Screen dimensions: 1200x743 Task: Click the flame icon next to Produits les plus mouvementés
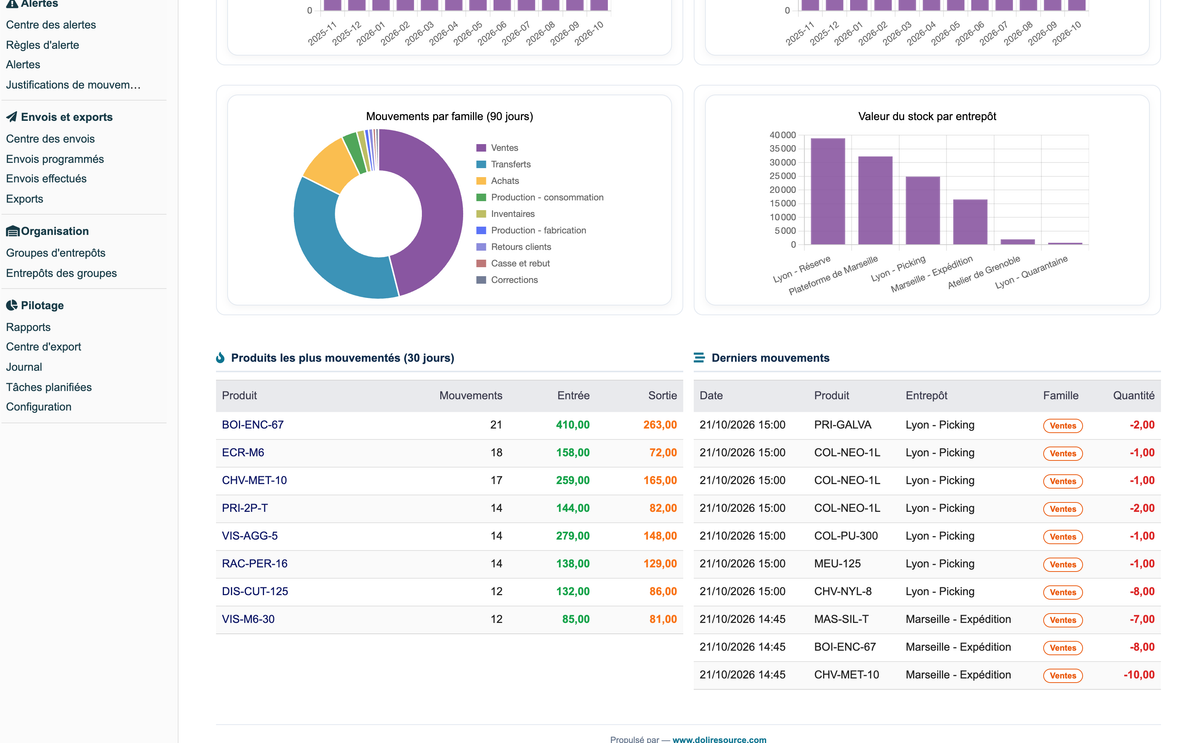221,358
